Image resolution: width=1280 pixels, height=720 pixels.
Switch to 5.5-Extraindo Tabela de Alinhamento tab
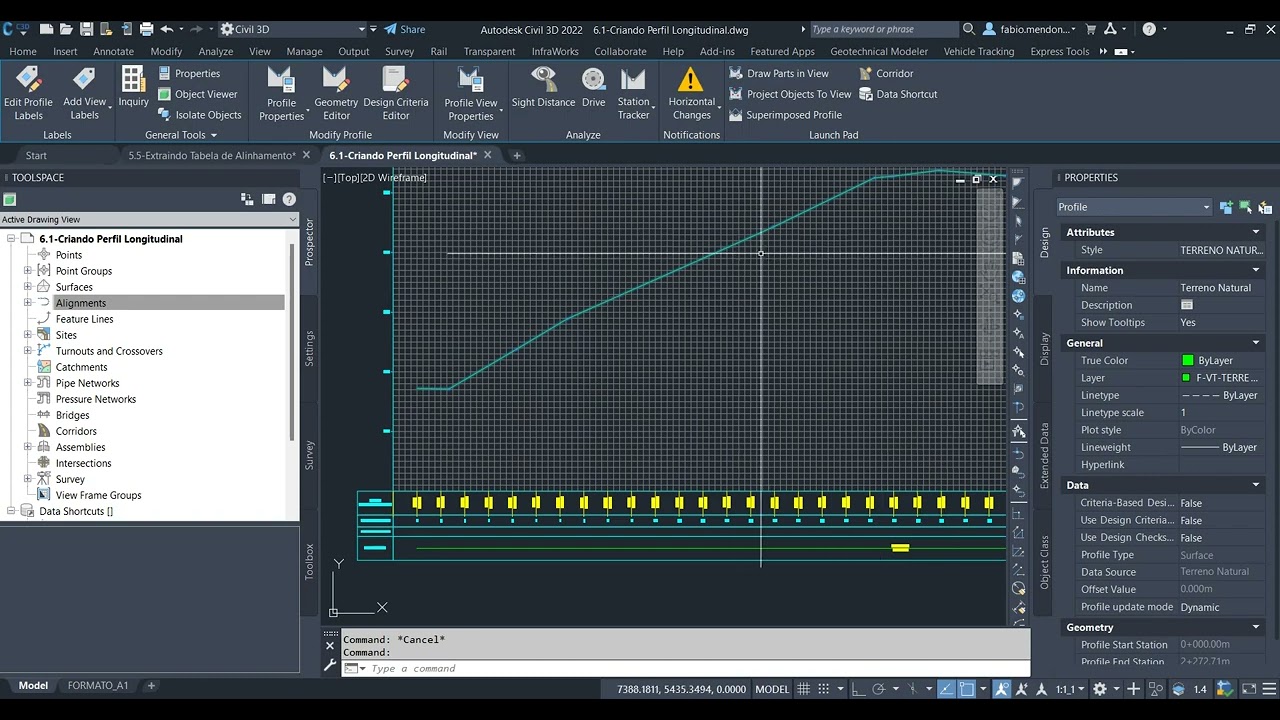click(x=211, y=155)
